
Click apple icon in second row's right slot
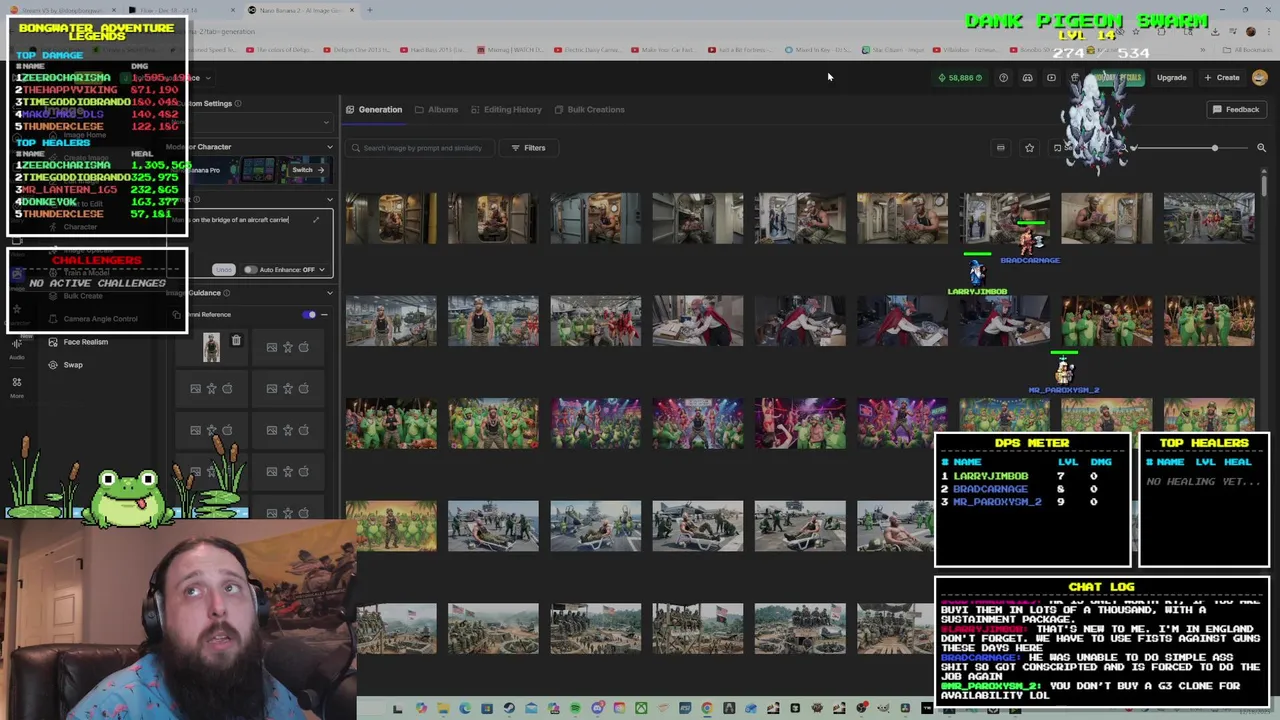(x=304, y=388)
